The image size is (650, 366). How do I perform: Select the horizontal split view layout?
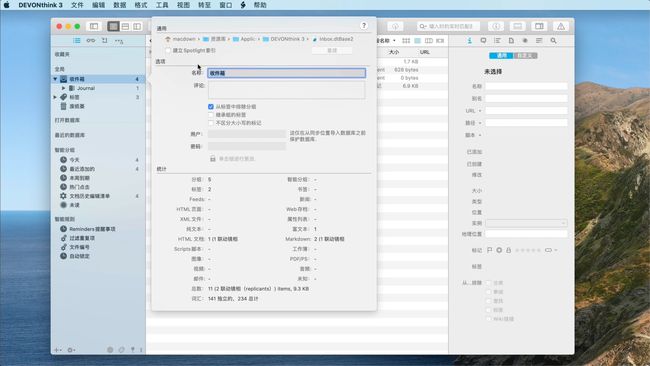(125, 27)
